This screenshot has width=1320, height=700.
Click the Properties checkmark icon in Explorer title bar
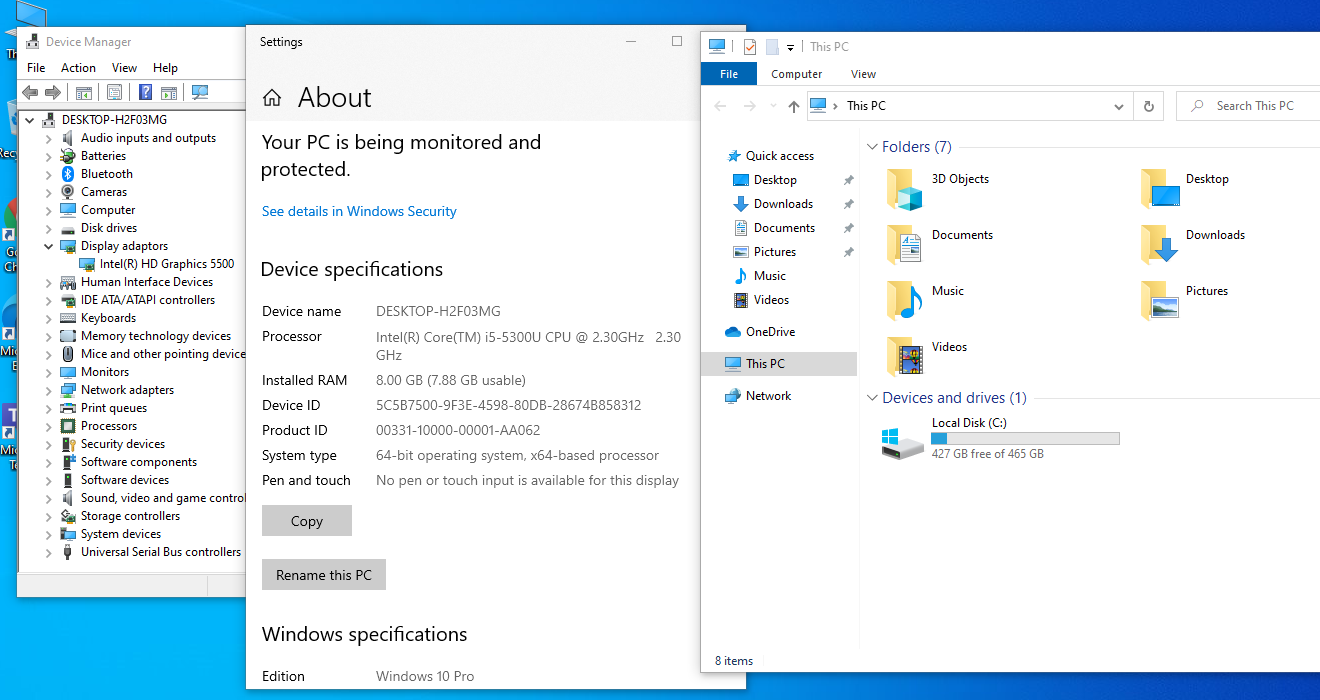[749, 46]
